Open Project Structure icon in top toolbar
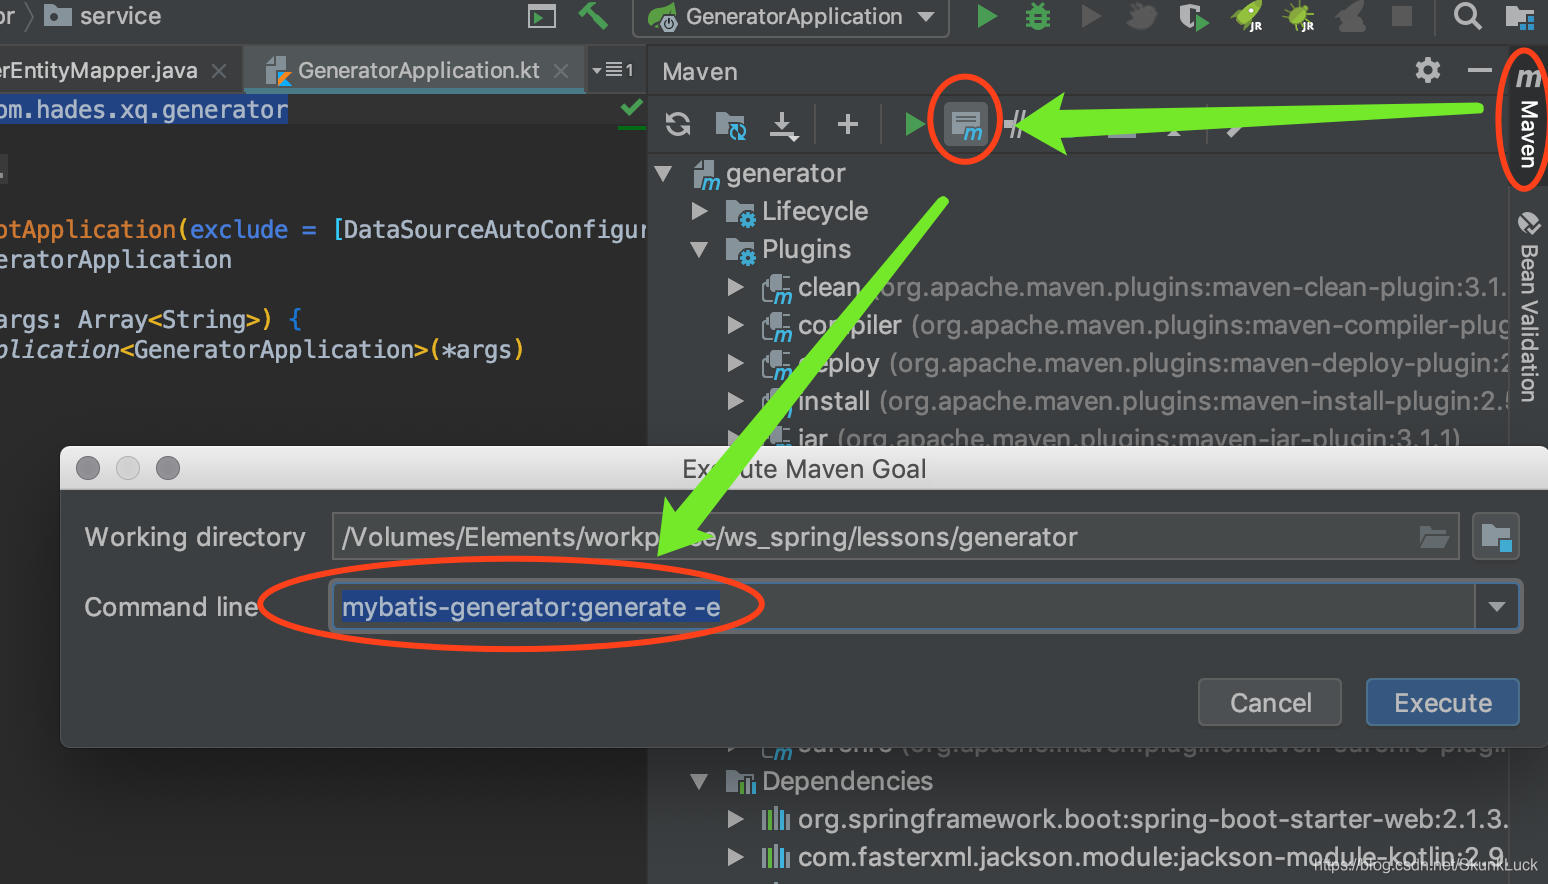Screen dimensions: 1548x884 (x=1519, y=16)
